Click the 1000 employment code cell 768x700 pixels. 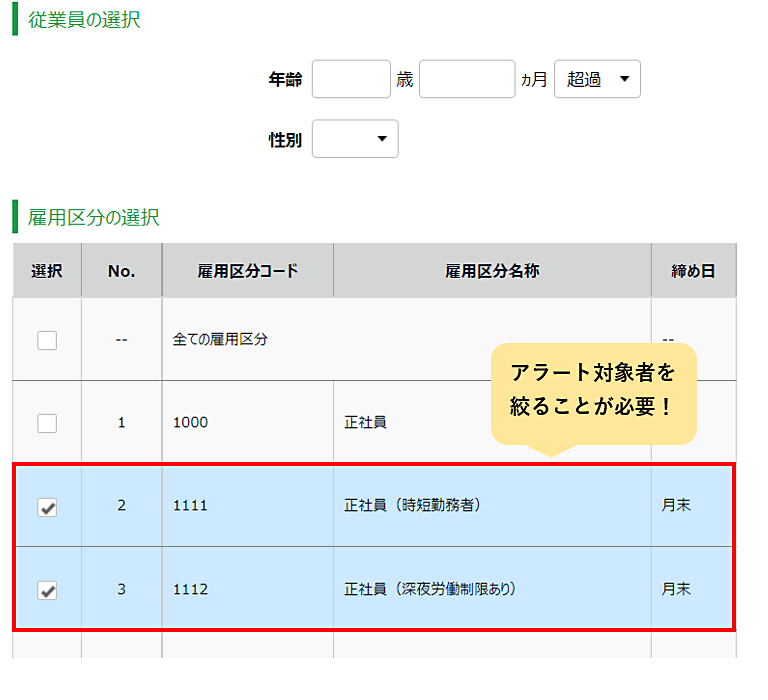[248, 422]
